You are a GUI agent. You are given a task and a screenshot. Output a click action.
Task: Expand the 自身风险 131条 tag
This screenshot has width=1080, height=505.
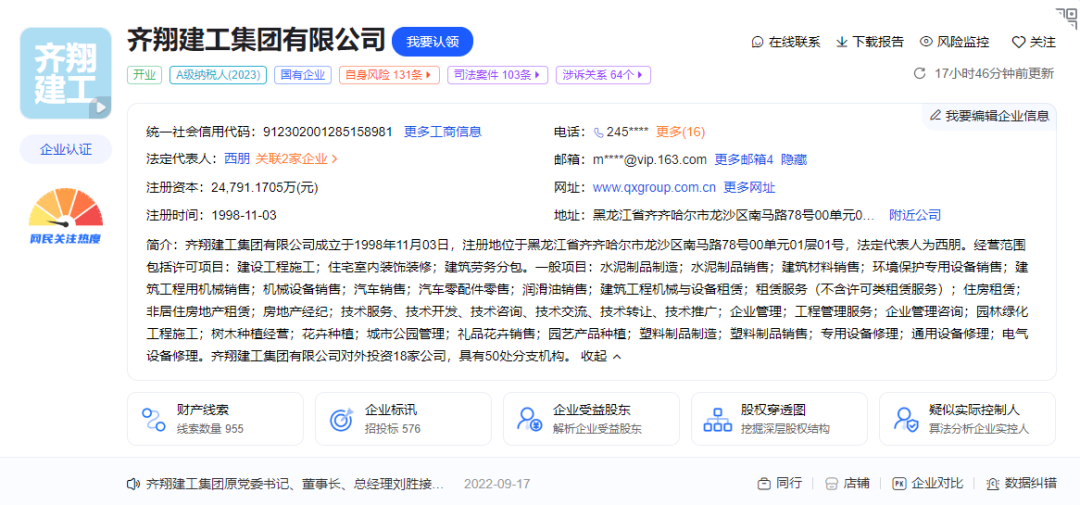[x=389, y=74]
